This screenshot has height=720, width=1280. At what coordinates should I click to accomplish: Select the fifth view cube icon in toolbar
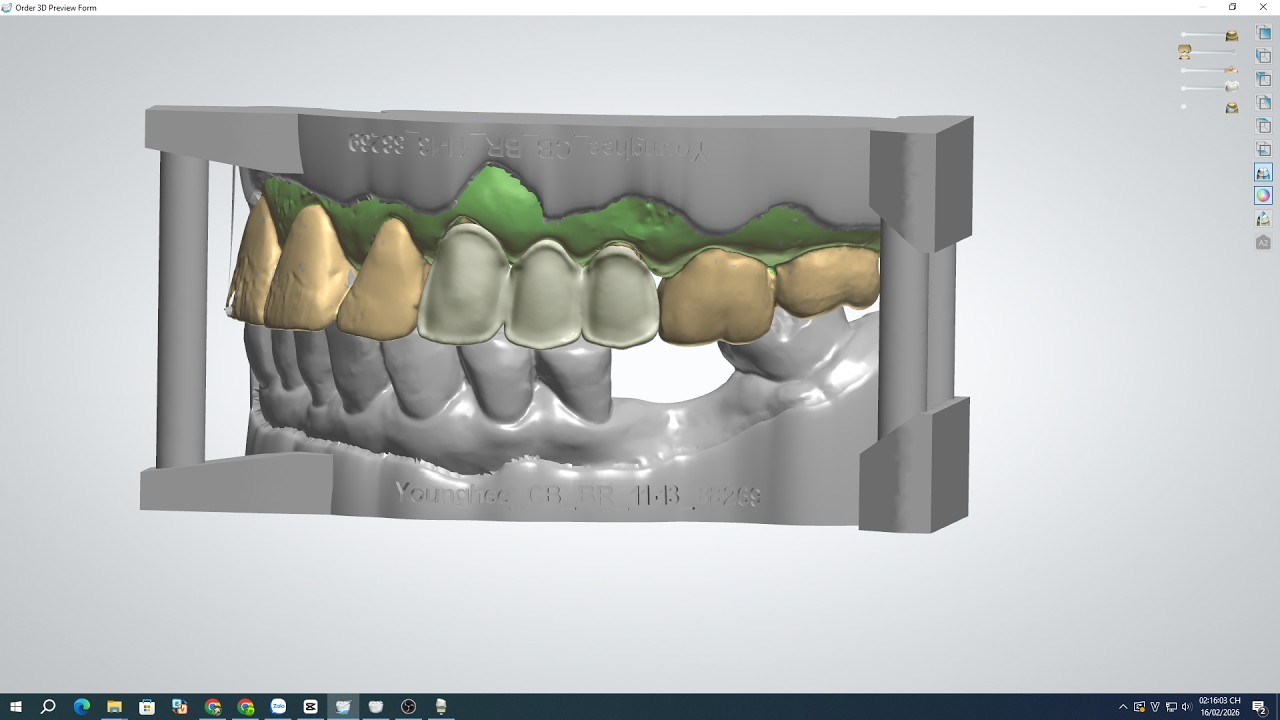1264,126
